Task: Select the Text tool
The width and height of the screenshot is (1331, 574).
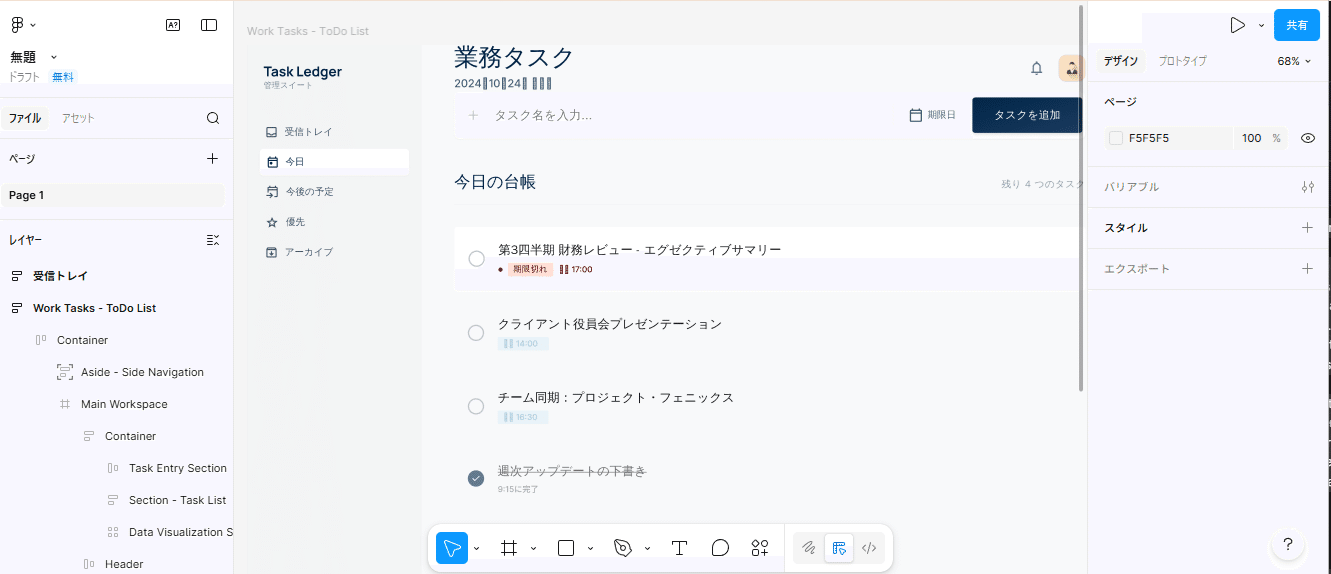Action: tap(679, 548)
